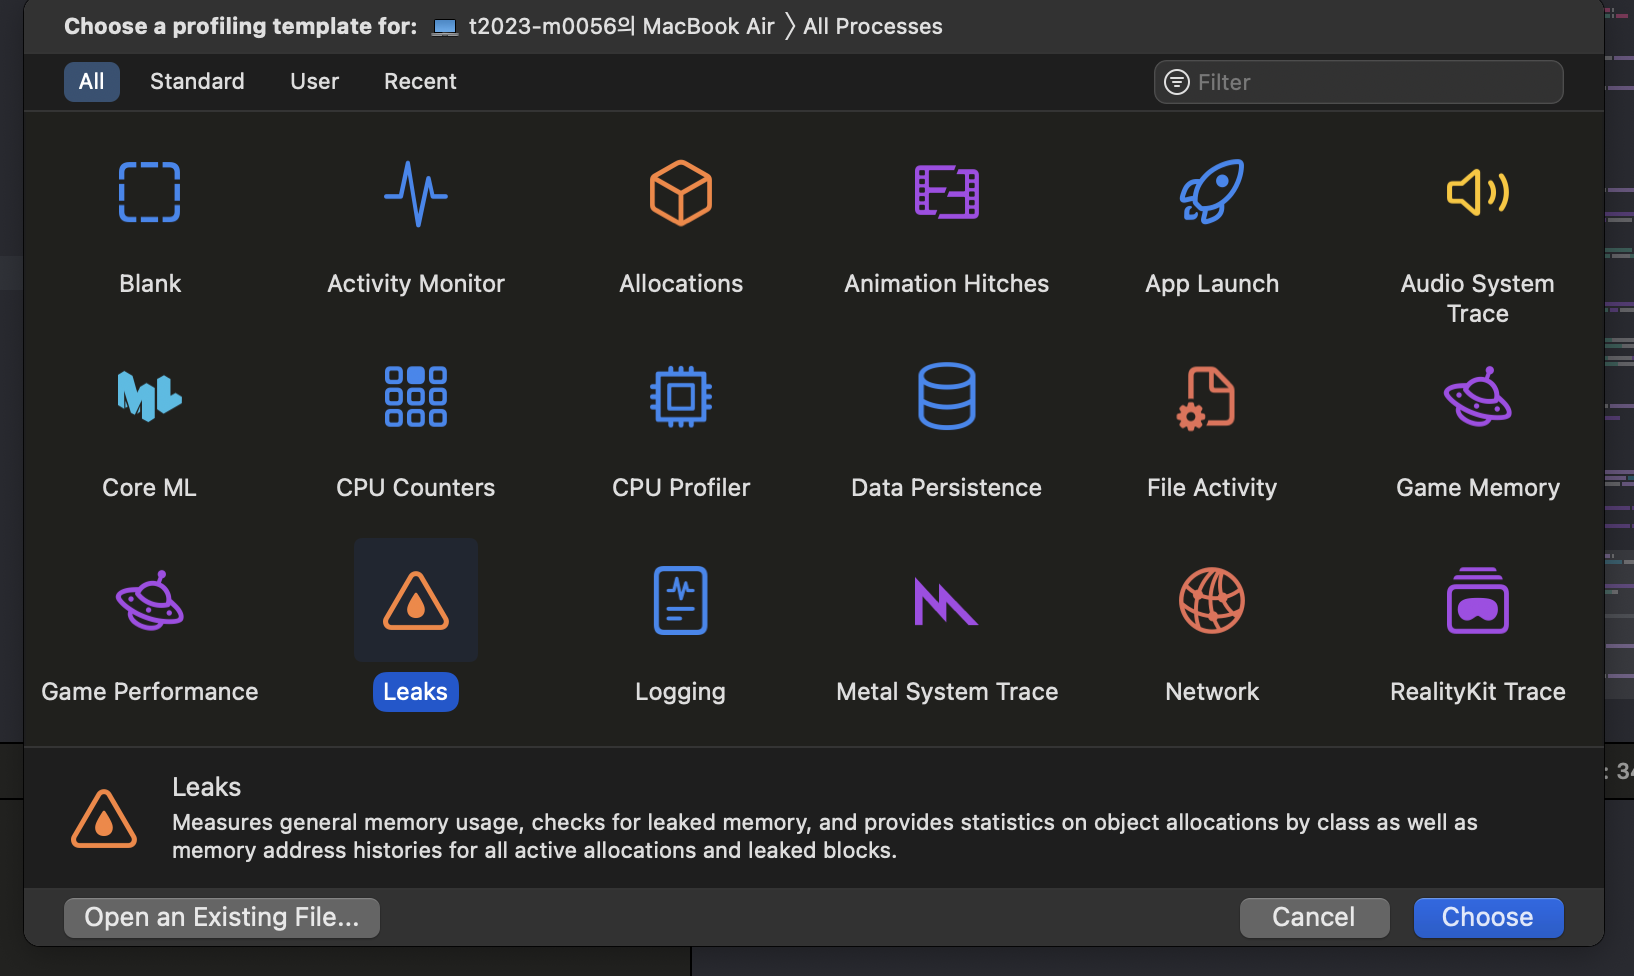Select the Network globe icon
The height and width of the screenshot is (976, 1634).
click(x=1212, y=600)
